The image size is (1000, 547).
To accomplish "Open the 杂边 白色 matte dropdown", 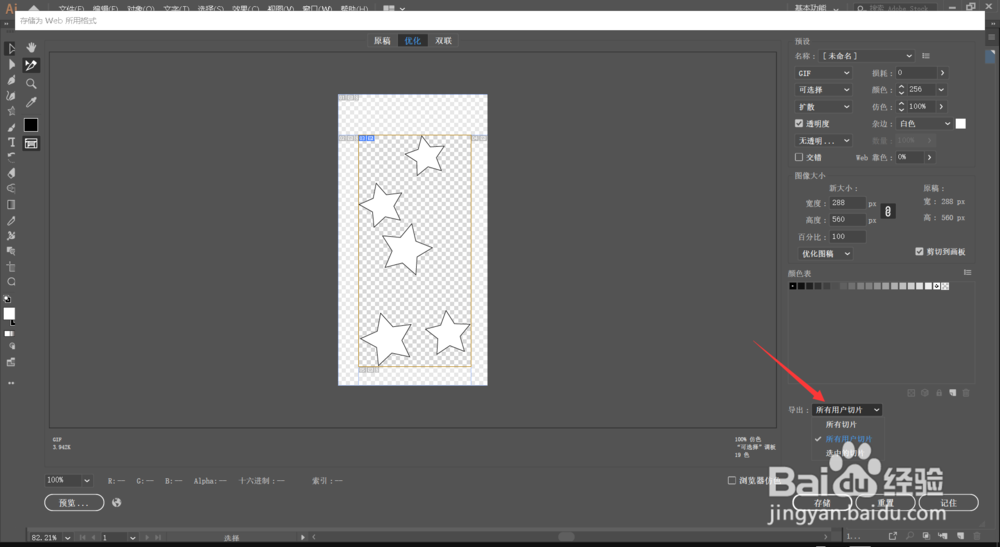I will pos(924,124).
